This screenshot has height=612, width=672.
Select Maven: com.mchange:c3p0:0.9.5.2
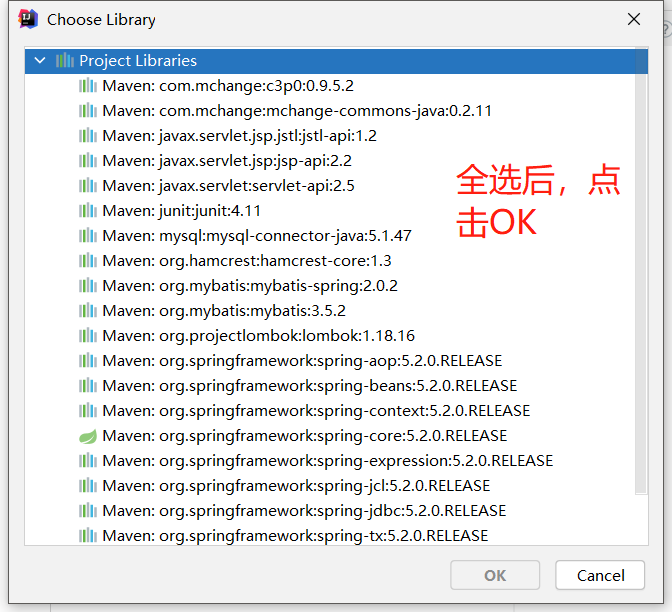pyautogui.click(x=228, y=86)
